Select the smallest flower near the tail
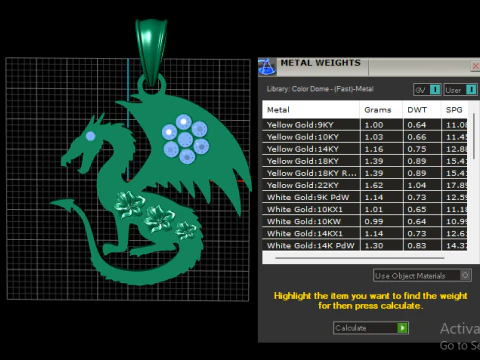 [x=186, y=230]
